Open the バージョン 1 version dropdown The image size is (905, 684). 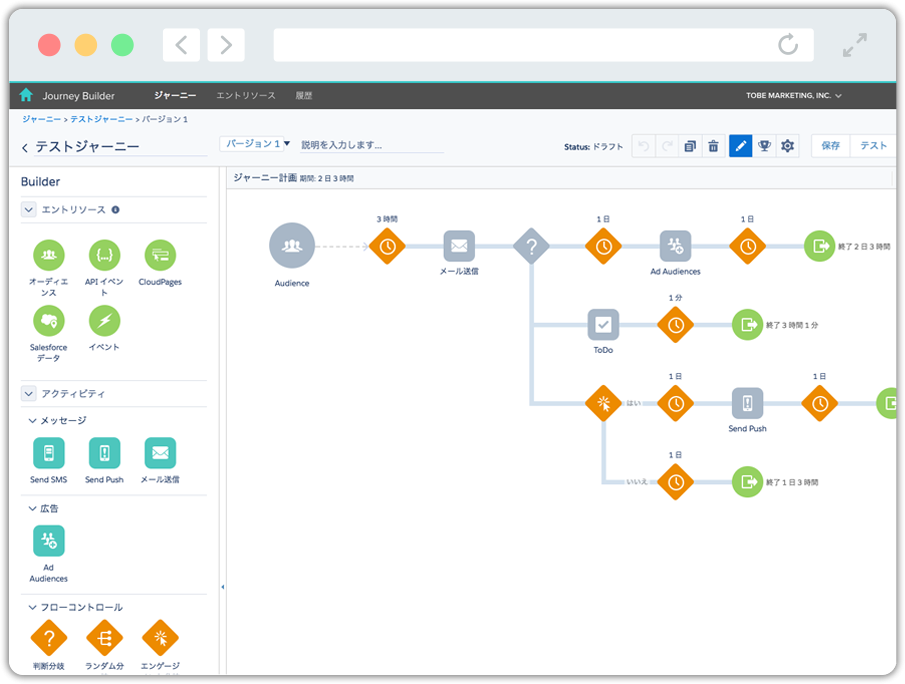click(255, 144)
